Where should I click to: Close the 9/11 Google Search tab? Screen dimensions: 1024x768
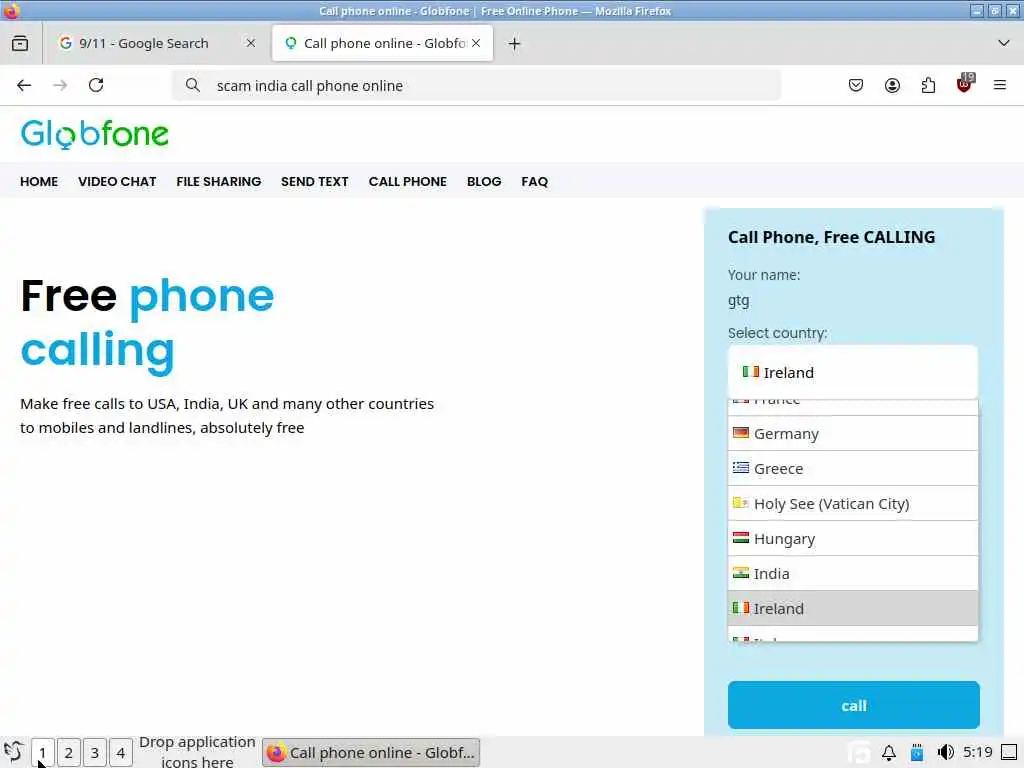coord(251,43)
